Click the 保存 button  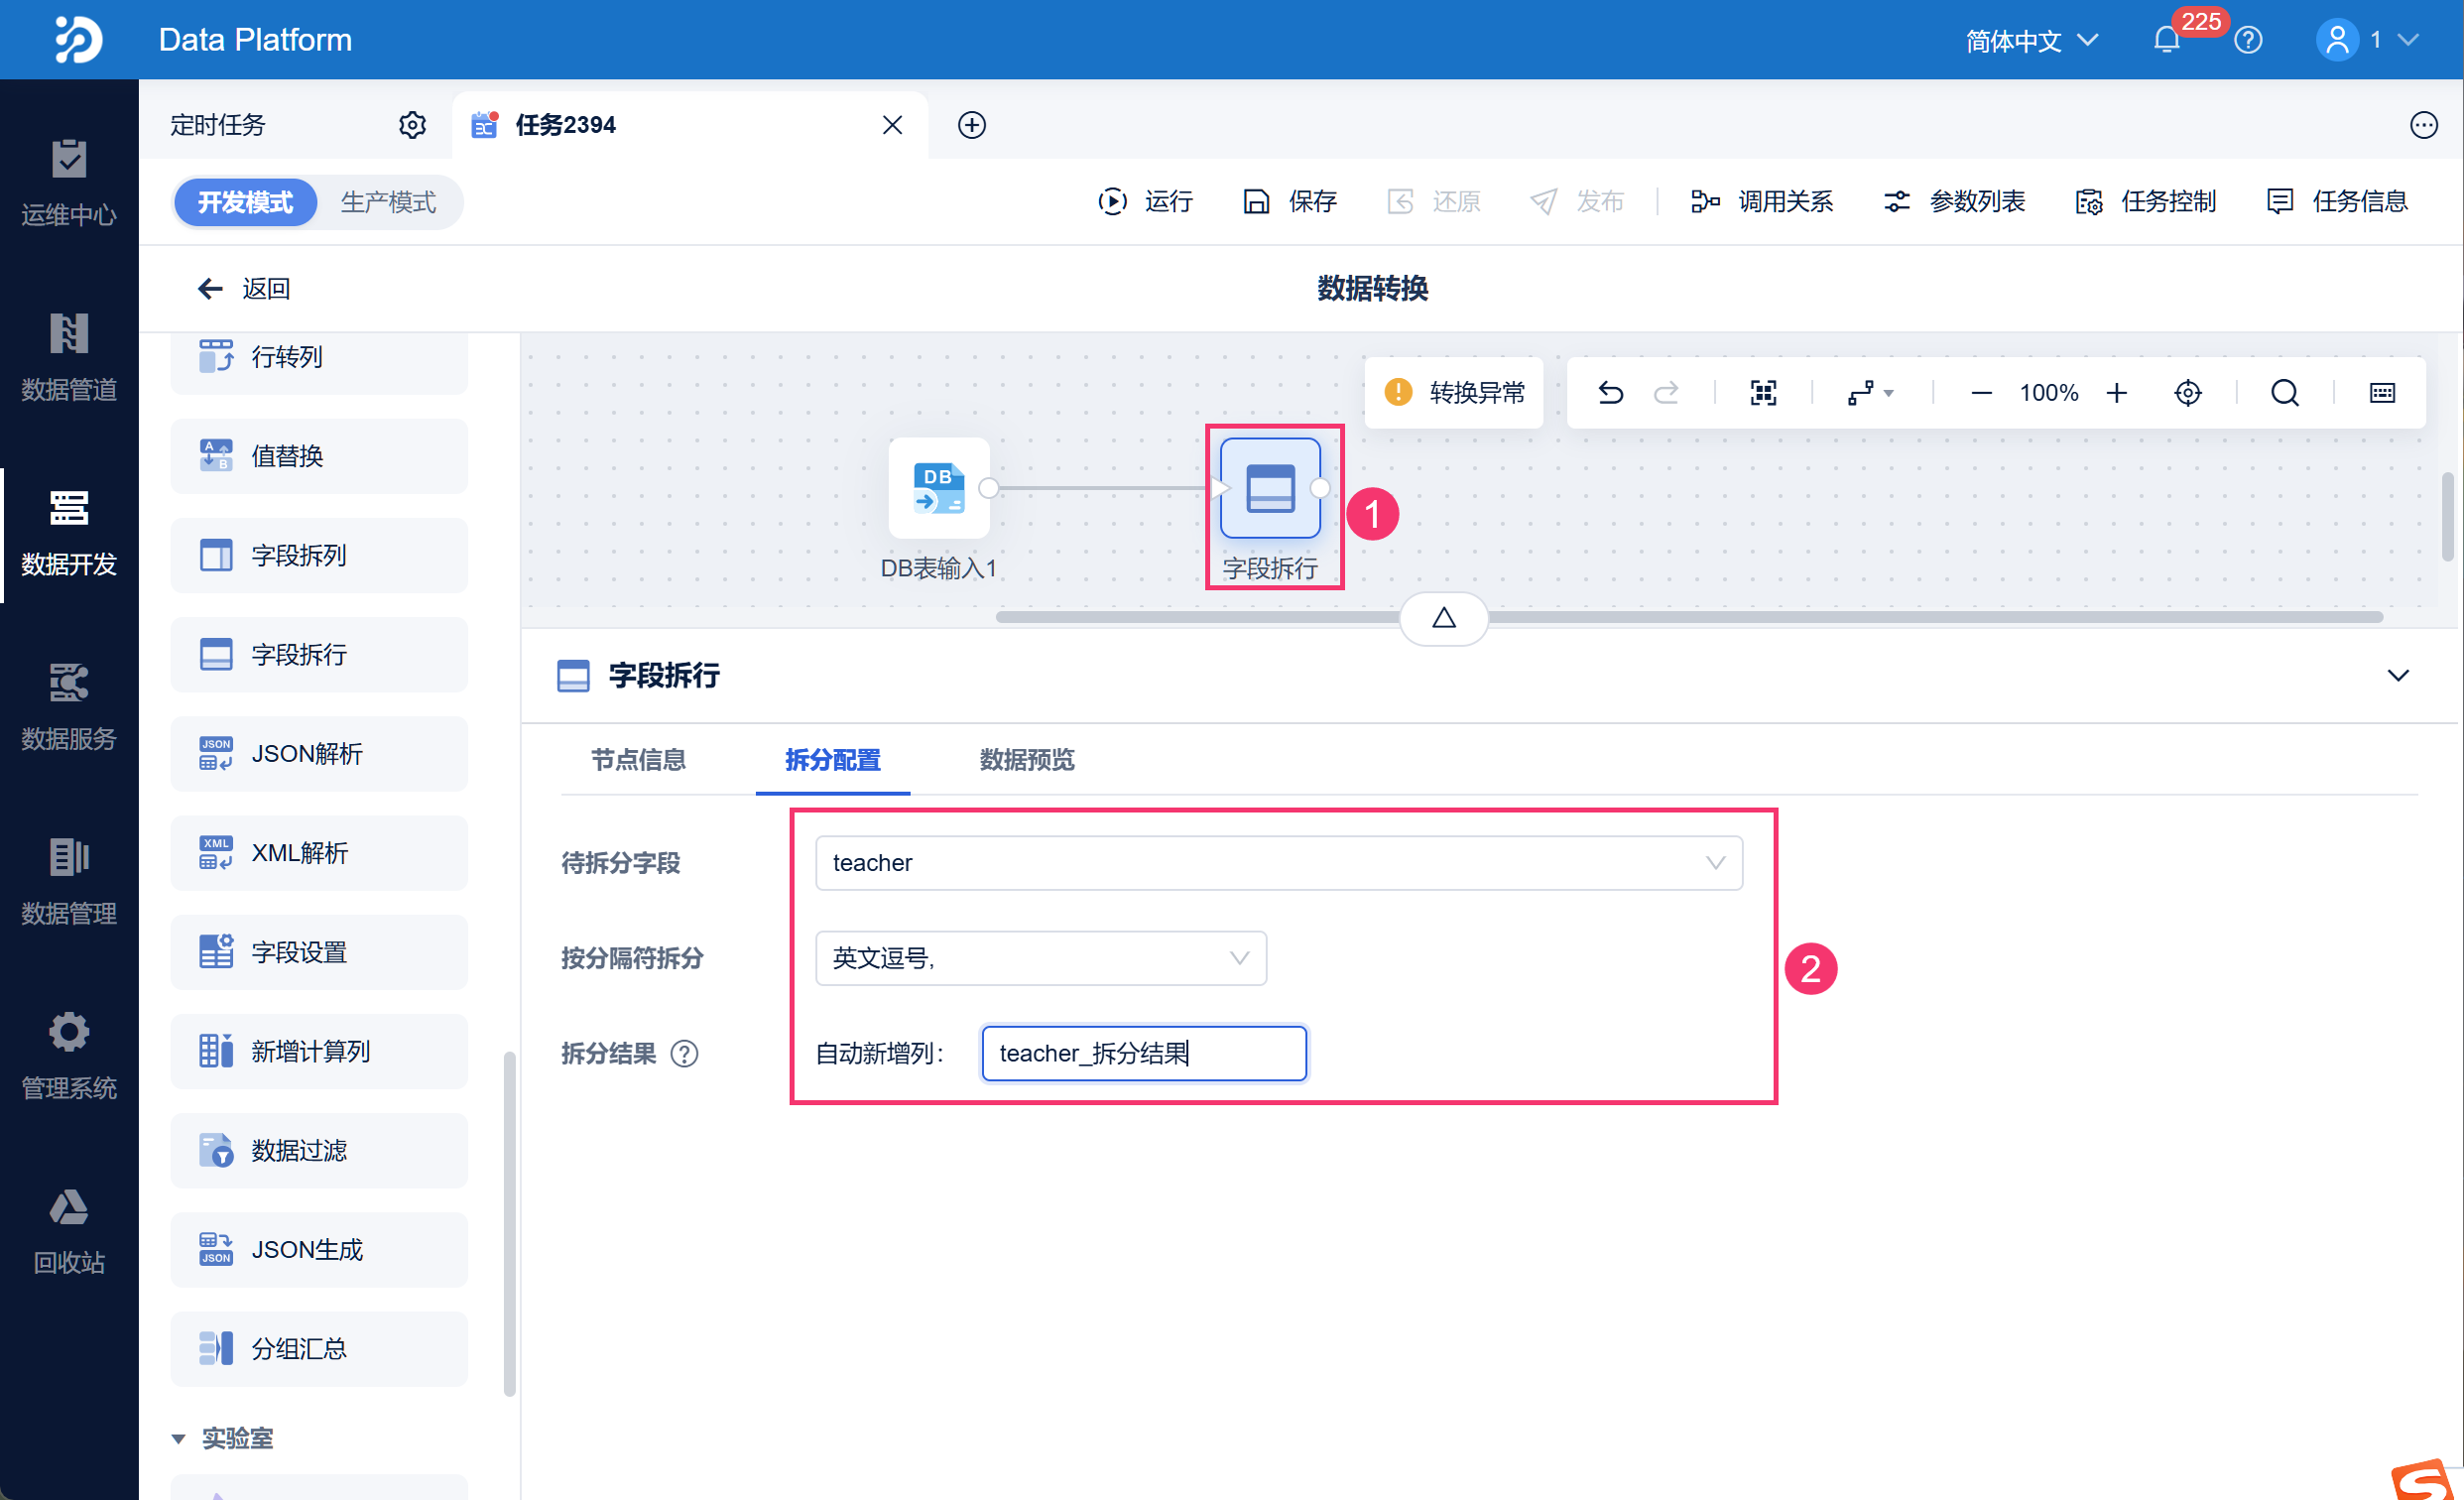pyautogui.click(x=1290, y=201)
